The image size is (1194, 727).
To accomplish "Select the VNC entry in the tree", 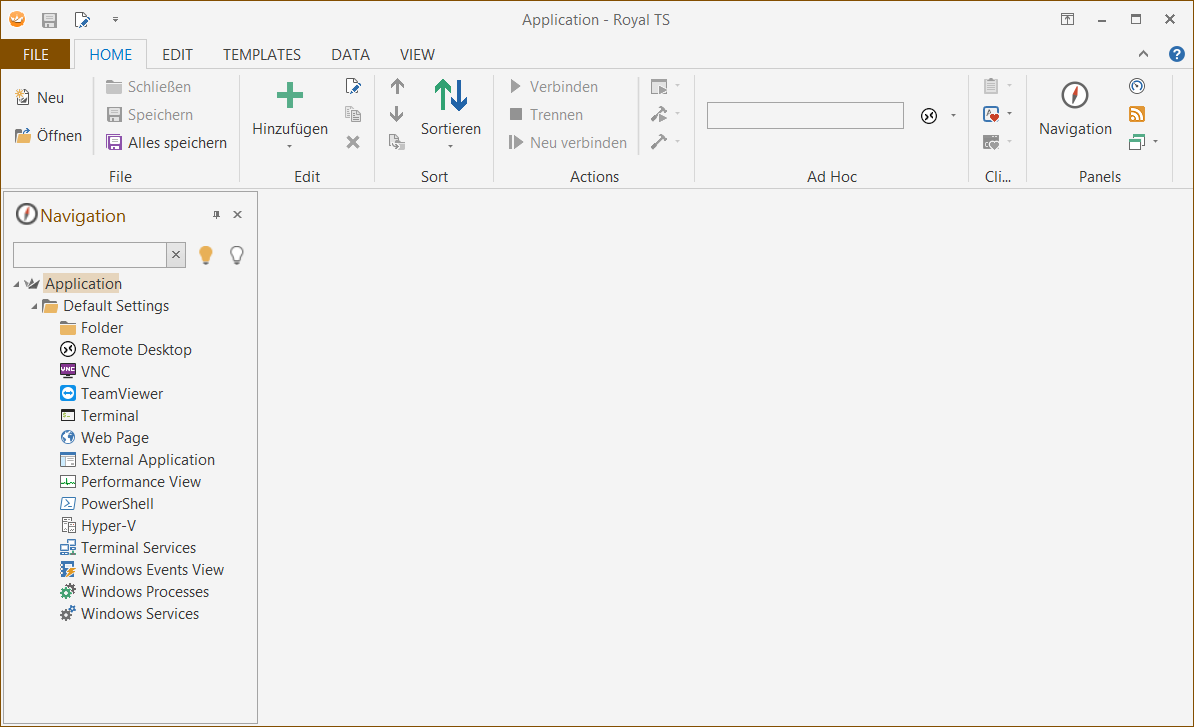I will click(x=95, y=372).
